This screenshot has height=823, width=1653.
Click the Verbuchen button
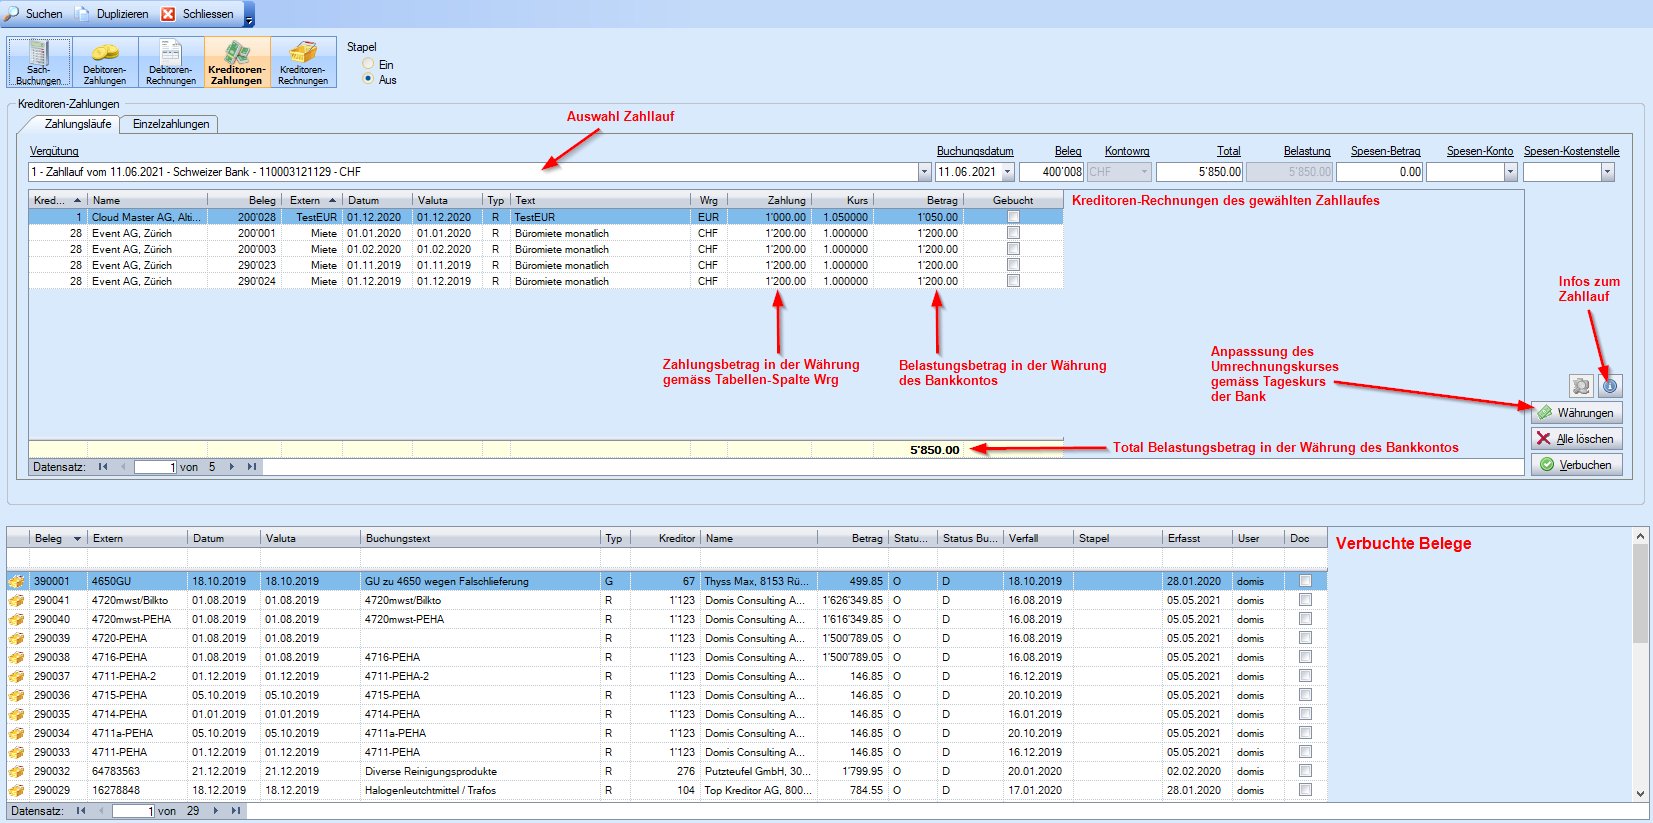[1576, 465]
